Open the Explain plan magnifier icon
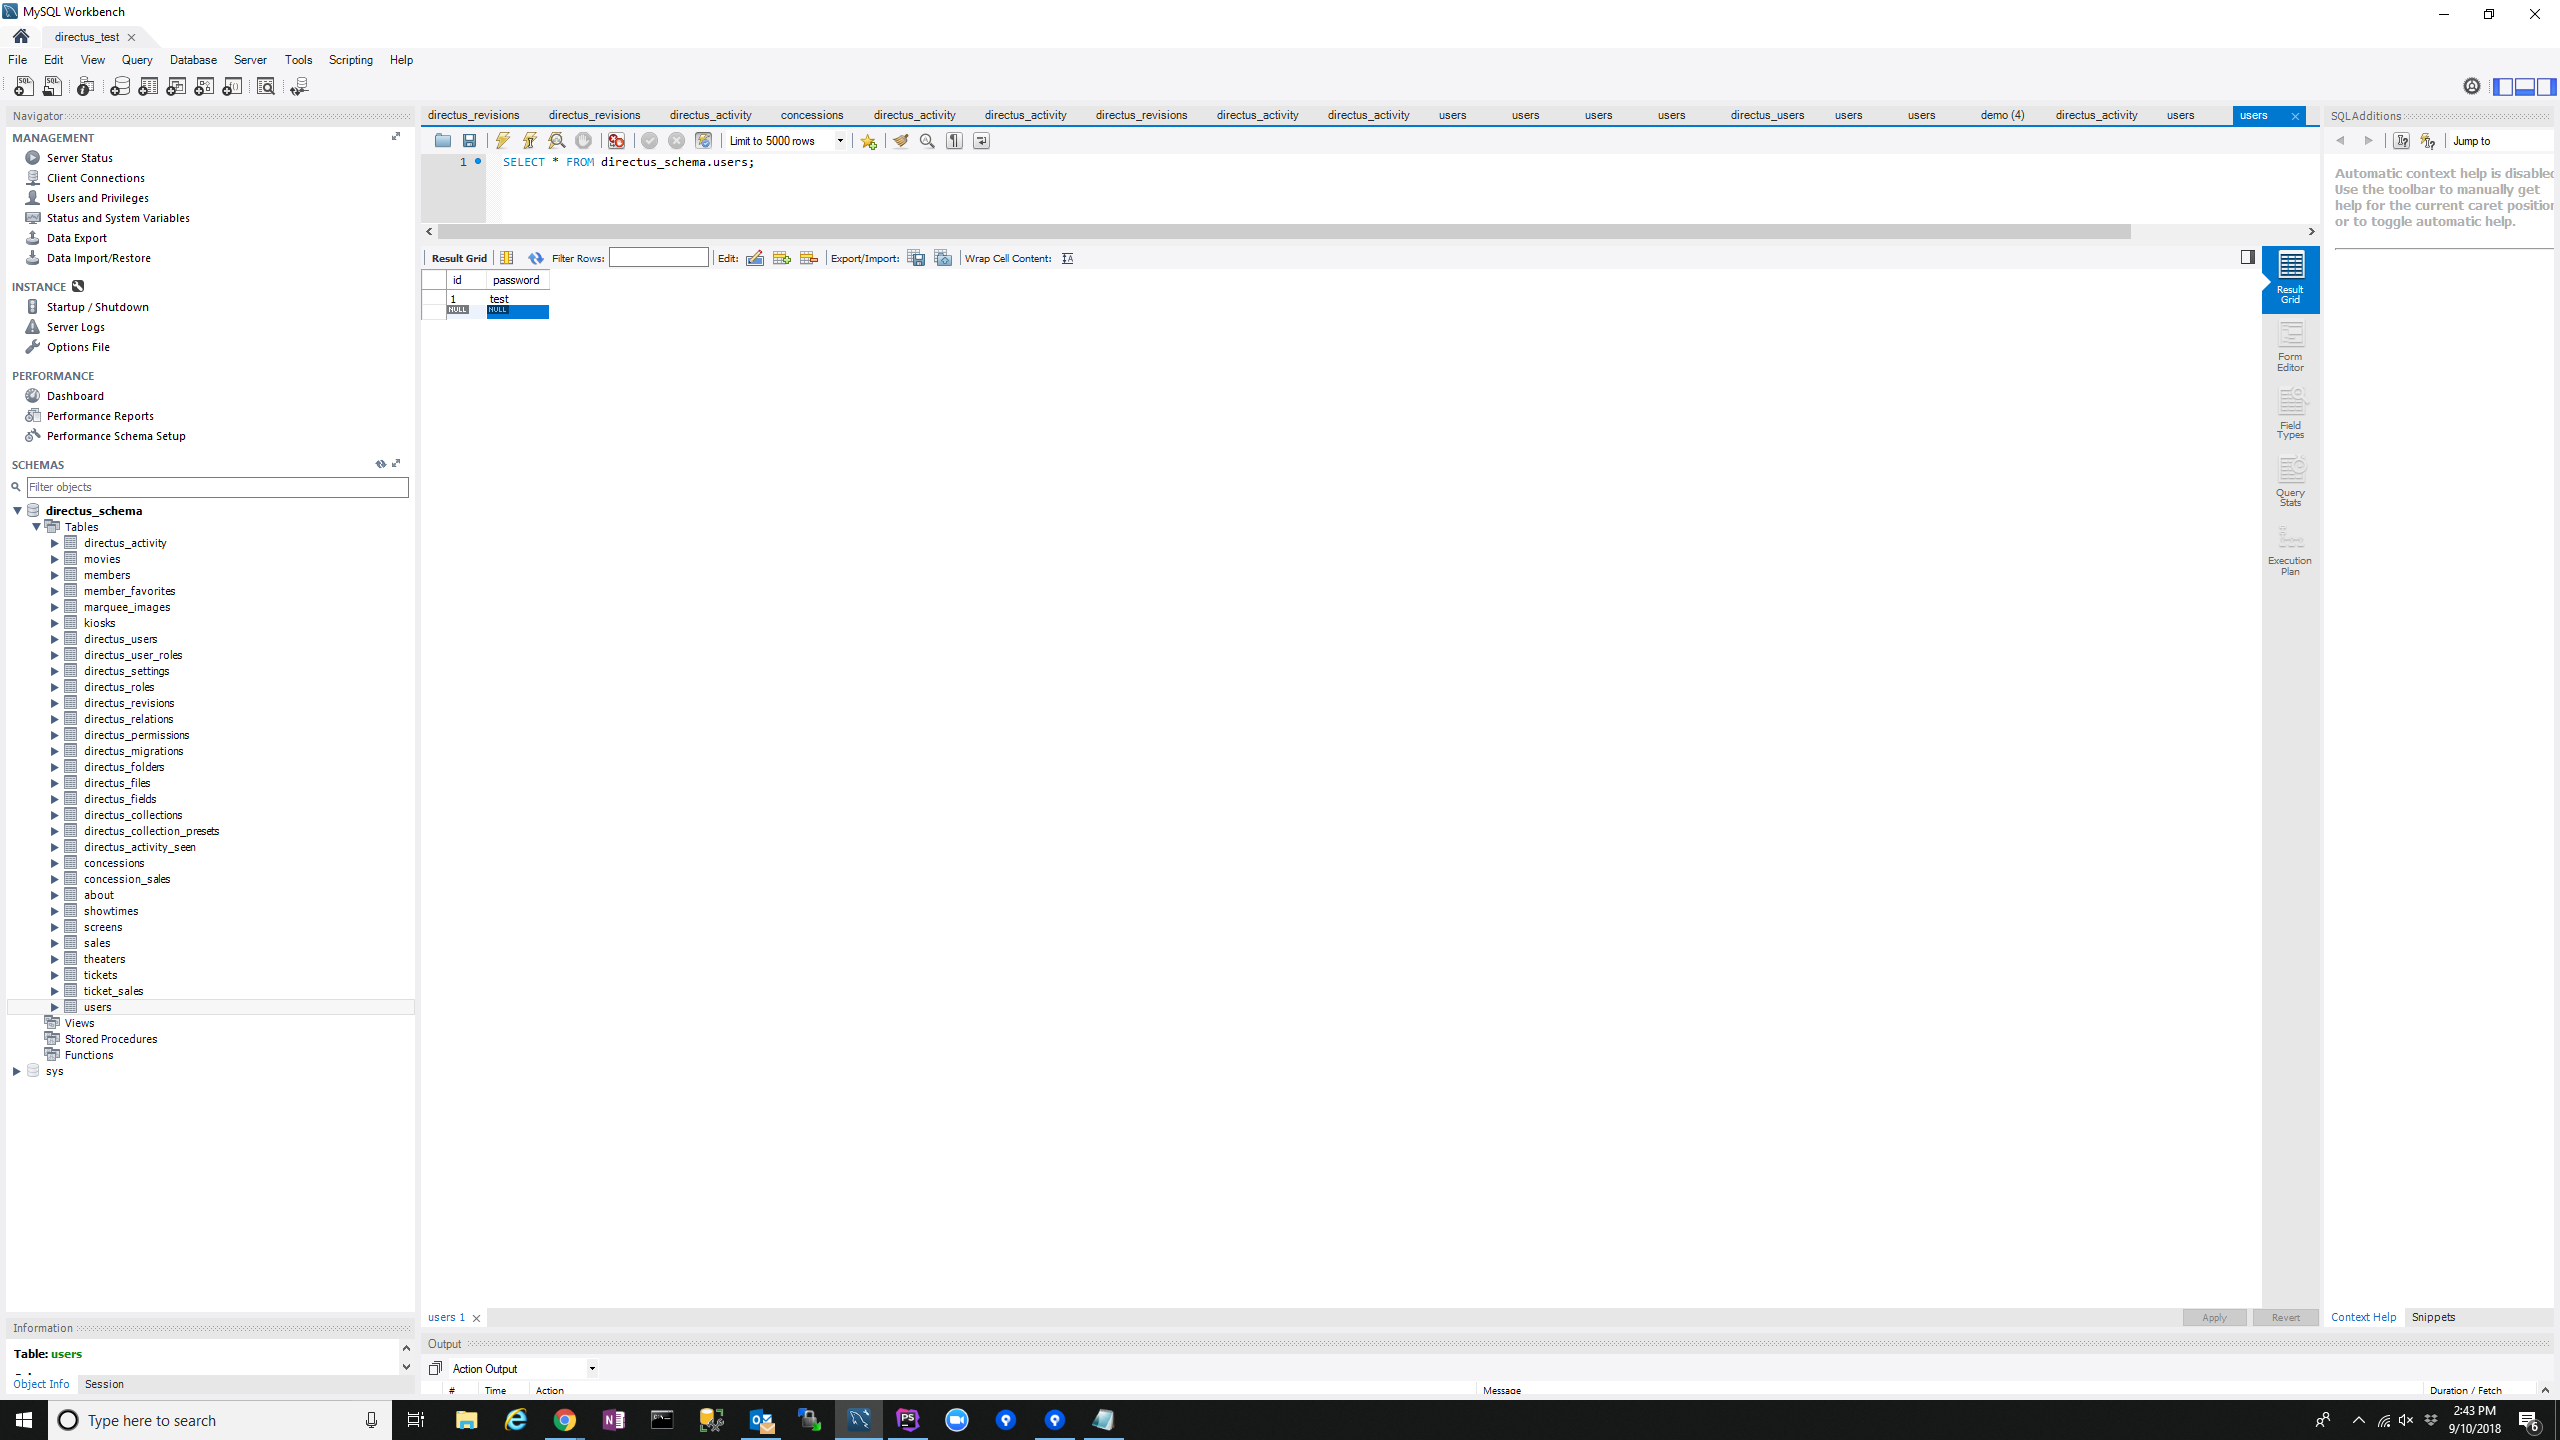Screen dimensions: 2560x1440 pos(556,140)
